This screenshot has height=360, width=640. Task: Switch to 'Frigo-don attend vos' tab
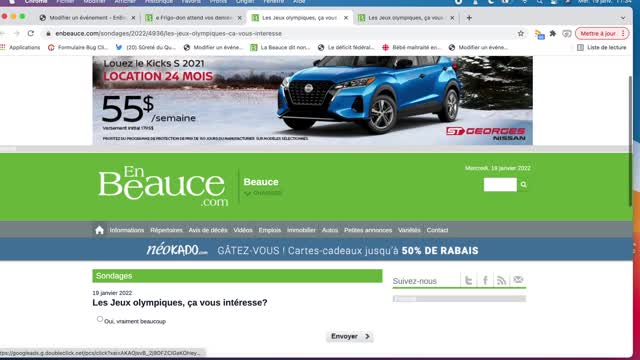[x=194, y=18]
